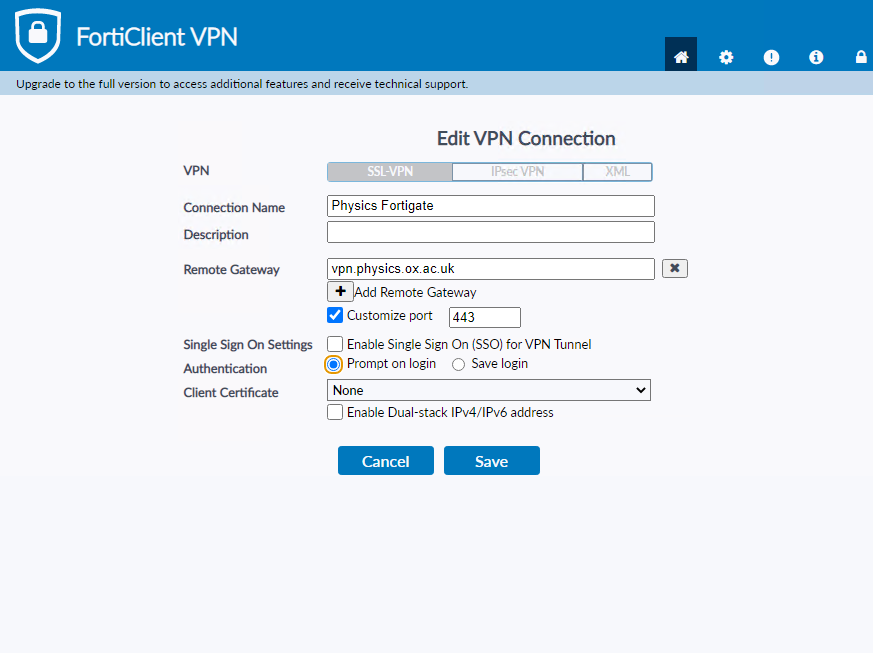Click the Connection Name input field
This screenshot has height=653, width=873.
pyautogui.click(x=490, y=206)
